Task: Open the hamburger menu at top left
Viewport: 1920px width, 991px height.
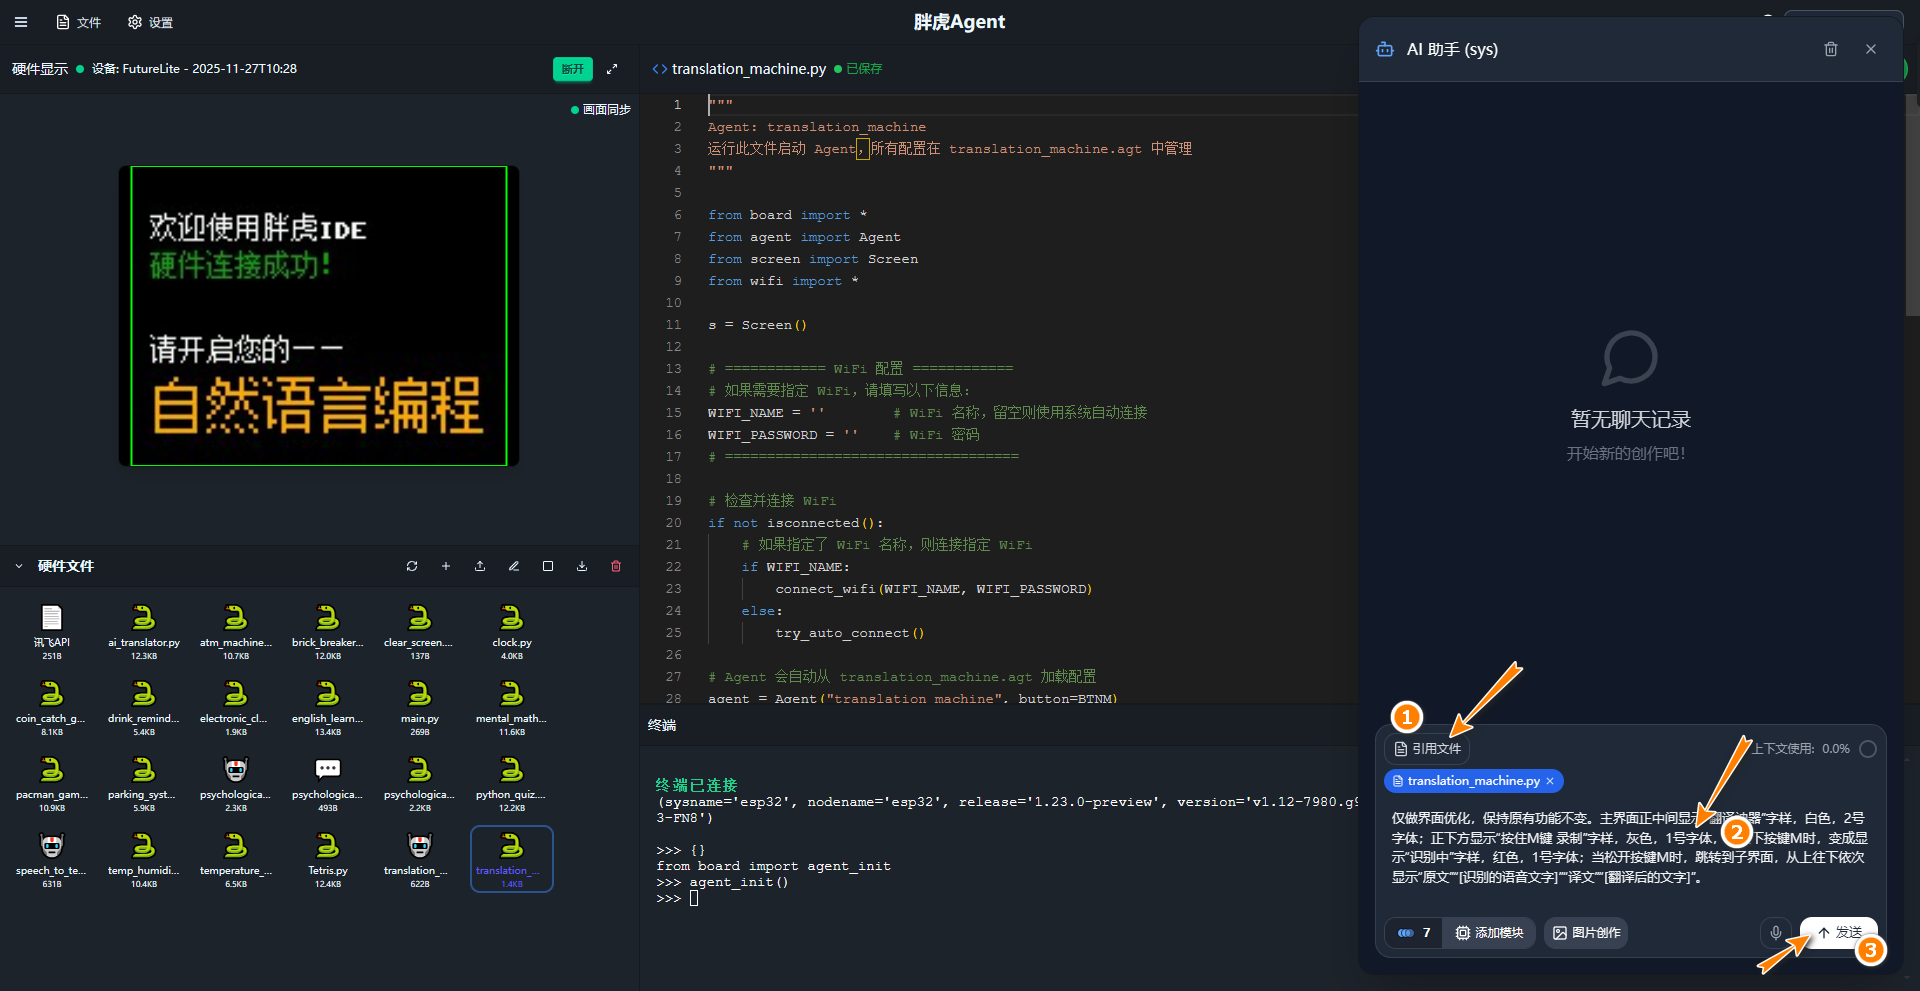Action: pos(21,22)
